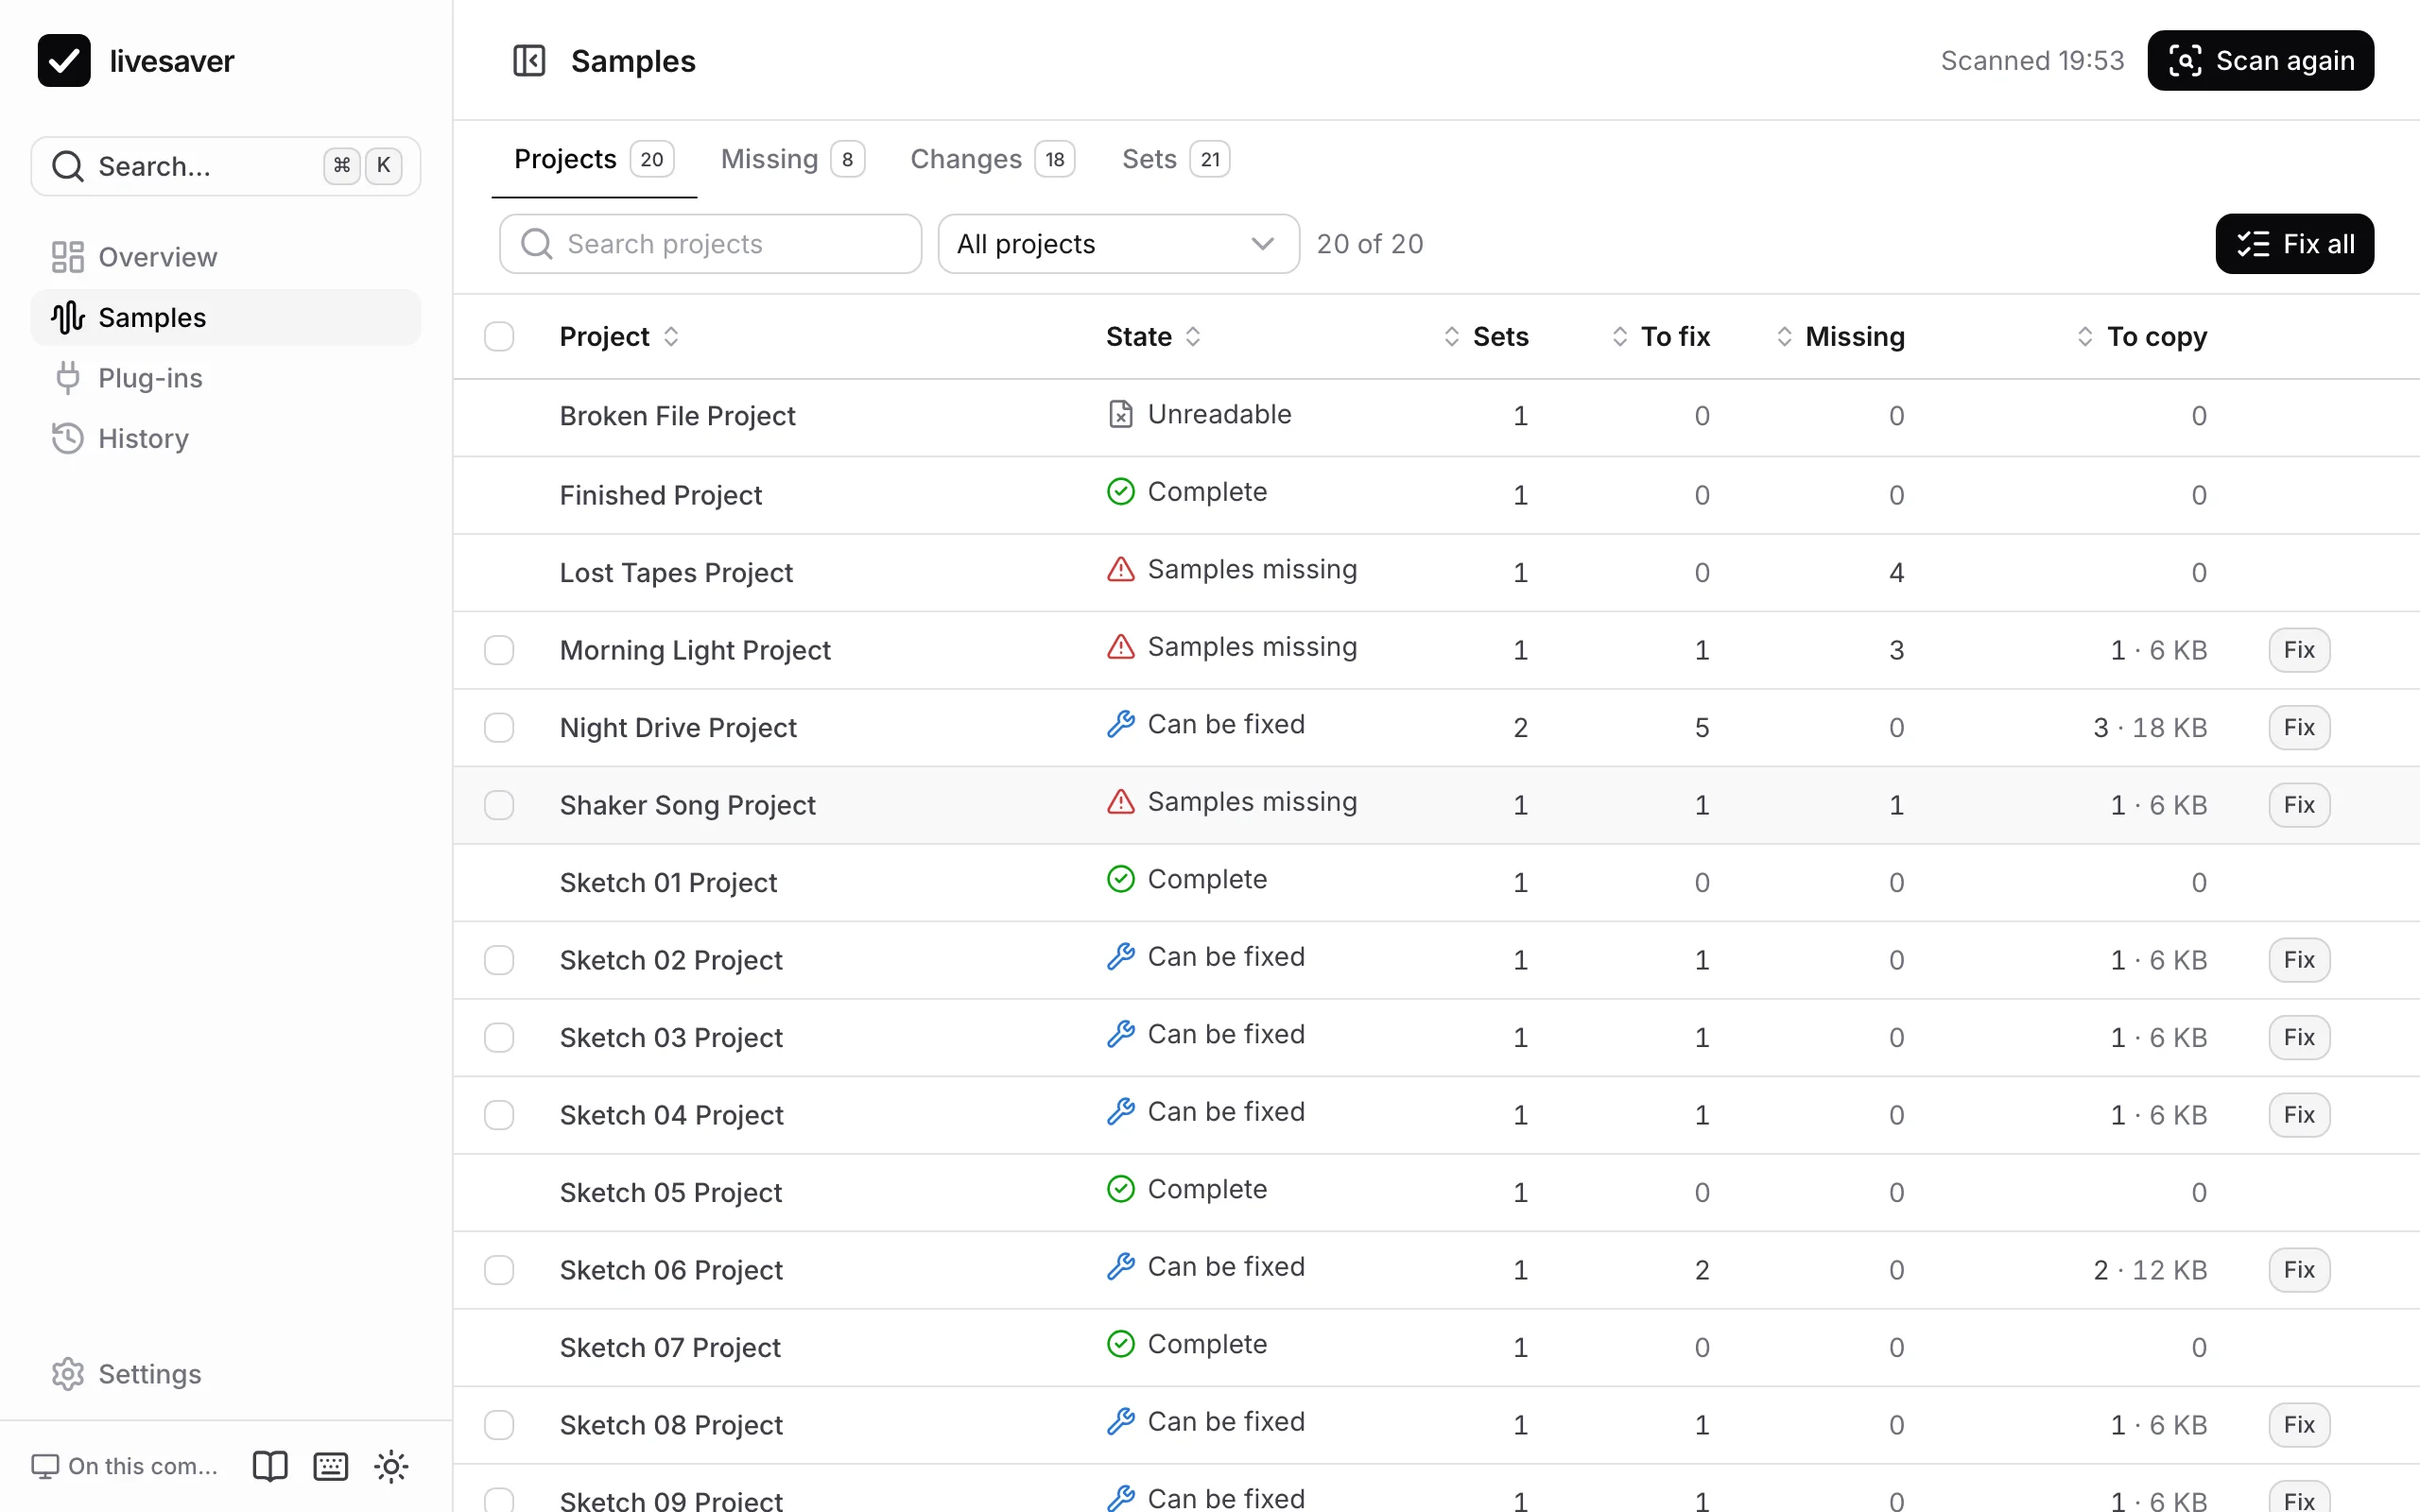Sort the table by Project column
The image size is (2420, 1512).
pos(620,336)
